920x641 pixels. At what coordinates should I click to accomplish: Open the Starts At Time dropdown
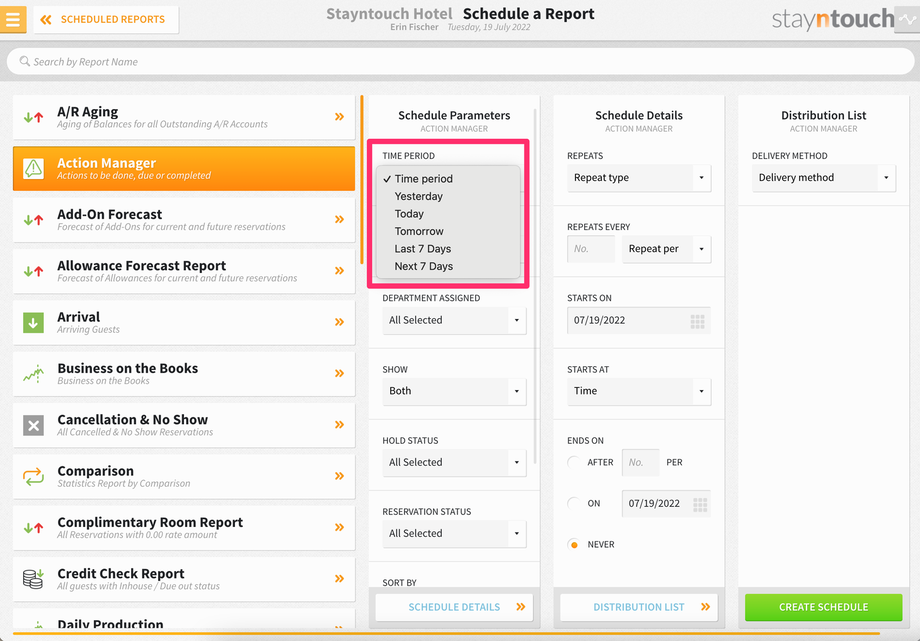(639, 392)
